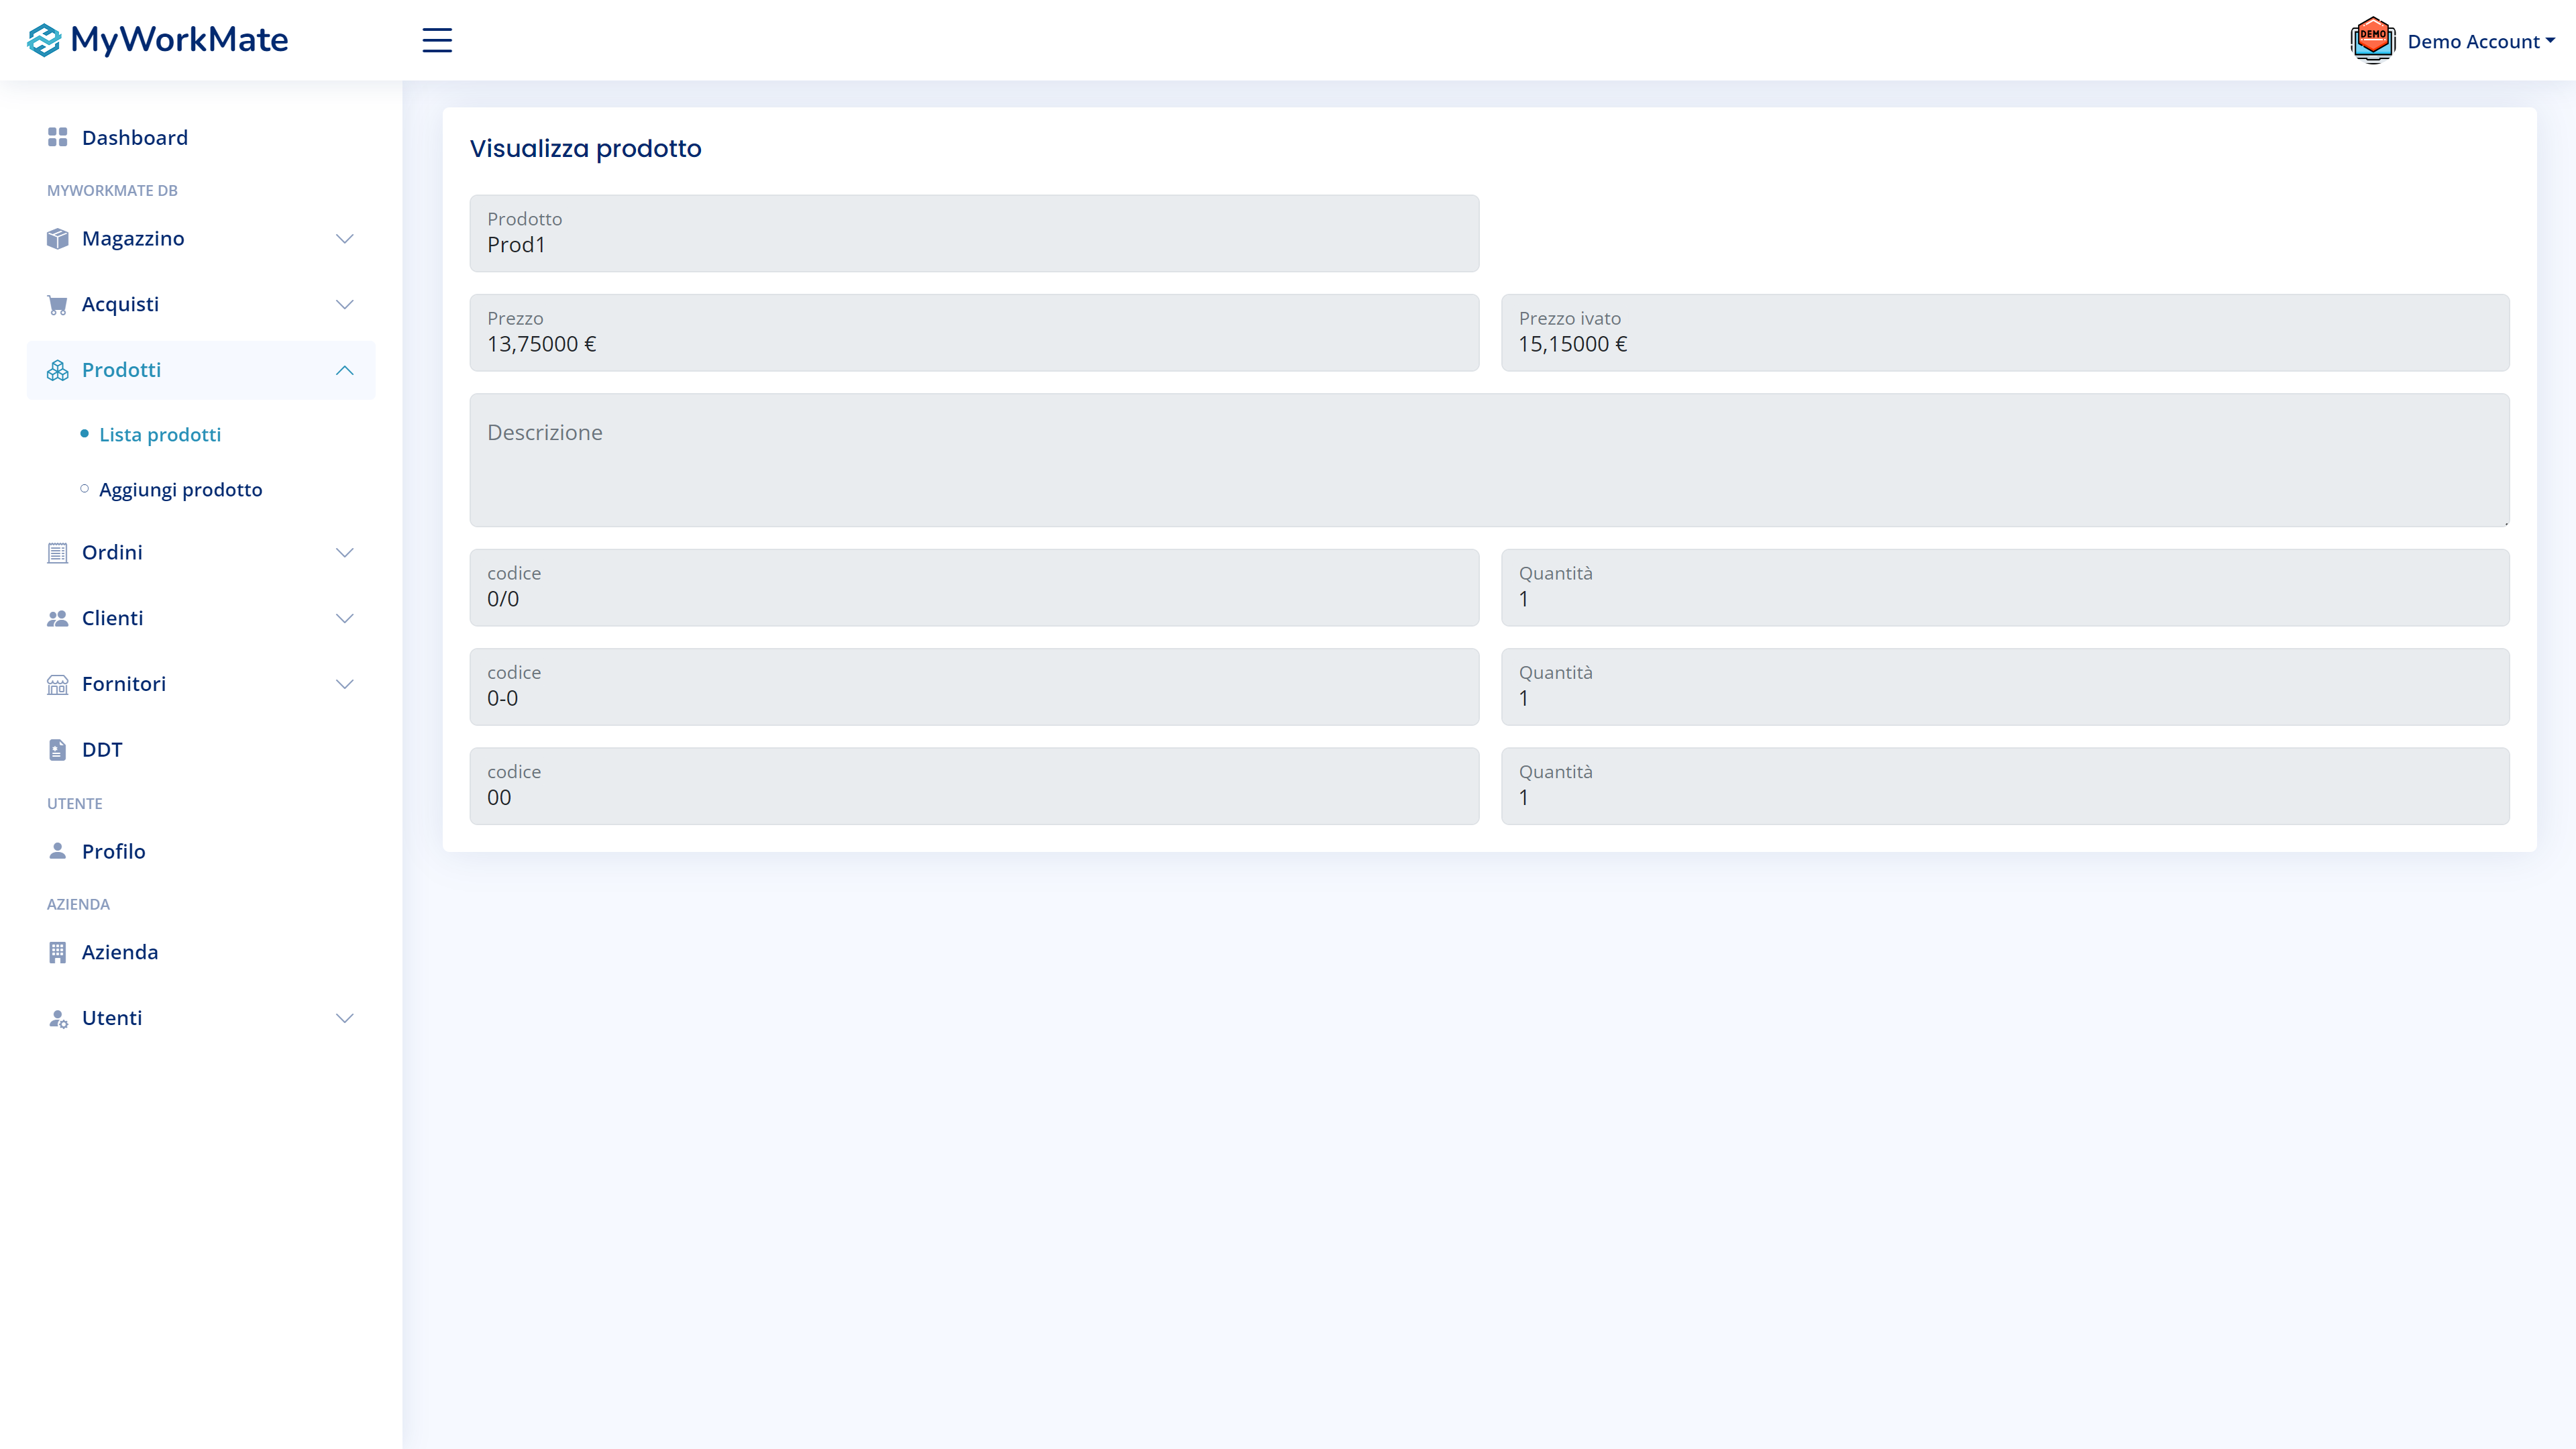The width and height of the screenshot is (2576, 1449).
Task: Click the codice field with 0-0
Action: [974, 687]
